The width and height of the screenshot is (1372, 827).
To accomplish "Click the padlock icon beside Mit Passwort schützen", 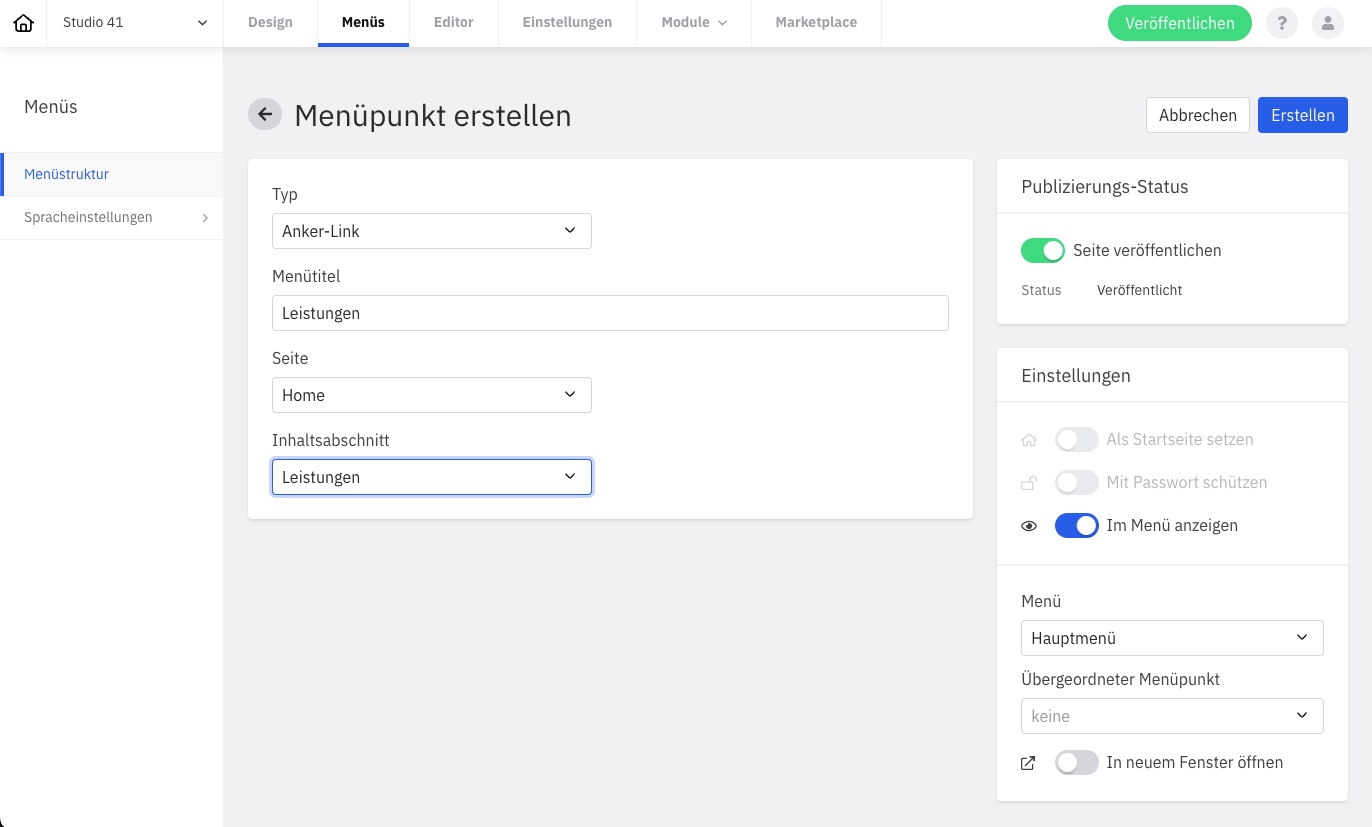I will click(x=1028, y=483).
